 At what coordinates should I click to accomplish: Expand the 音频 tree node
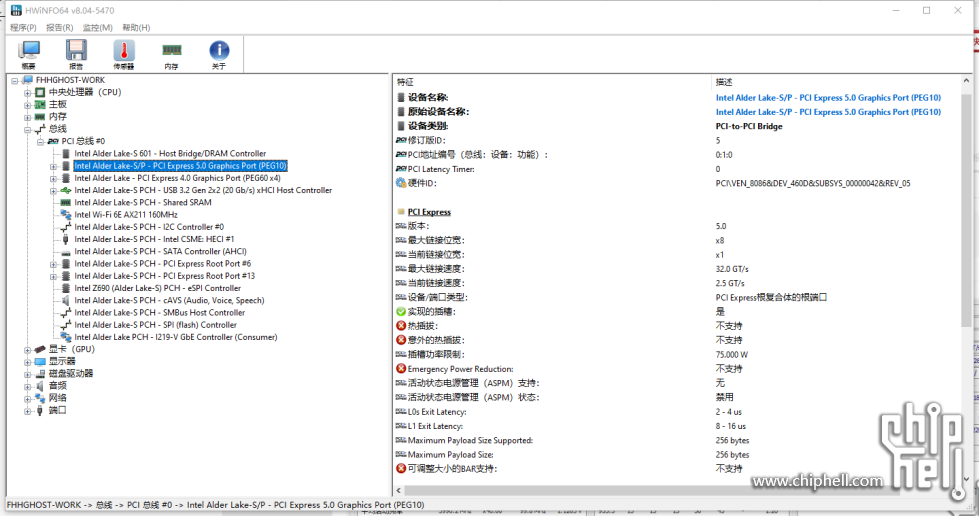pos(27,386)
